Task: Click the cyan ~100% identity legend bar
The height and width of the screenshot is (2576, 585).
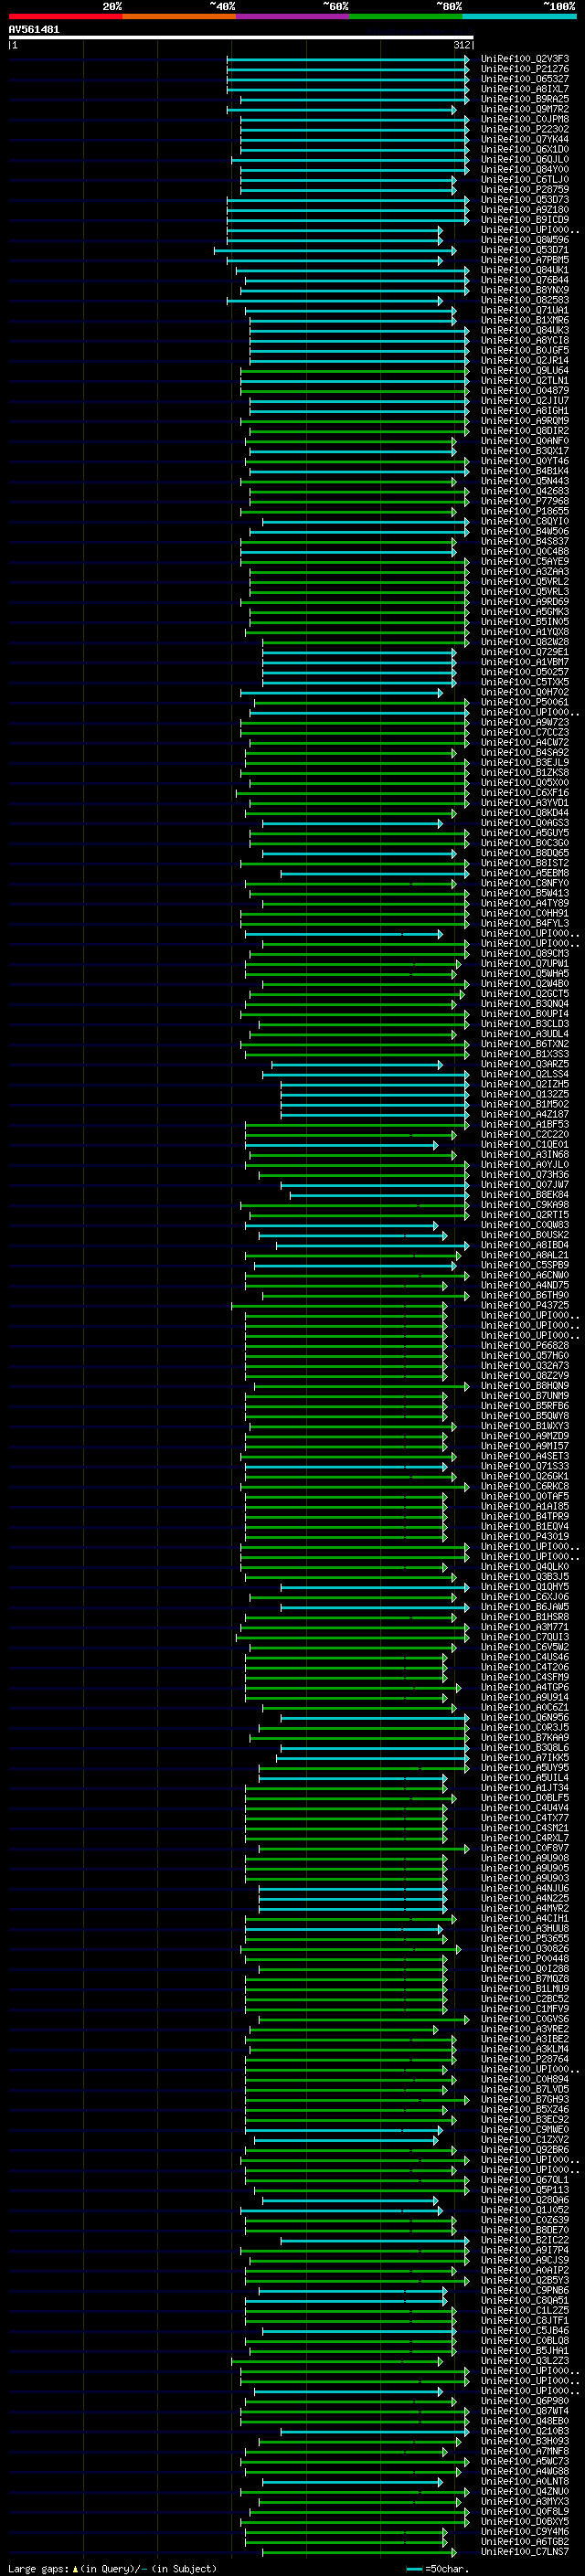Action: (519, 16)
